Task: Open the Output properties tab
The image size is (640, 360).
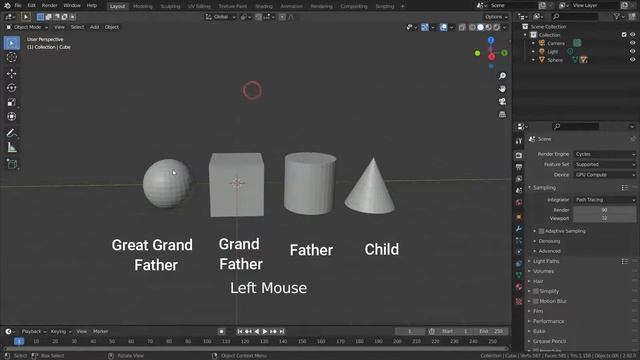Action: tap(519, 167)
